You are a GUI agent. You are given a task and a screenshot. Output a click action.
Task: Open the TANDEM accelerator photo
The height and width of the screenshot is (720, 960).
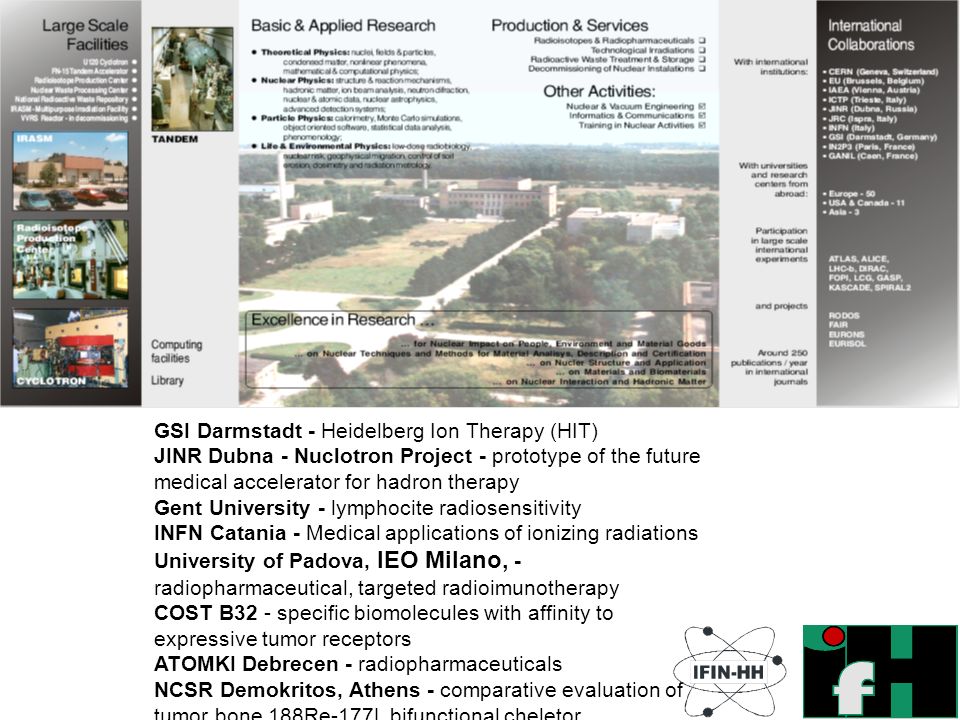[x=192, y=79]
